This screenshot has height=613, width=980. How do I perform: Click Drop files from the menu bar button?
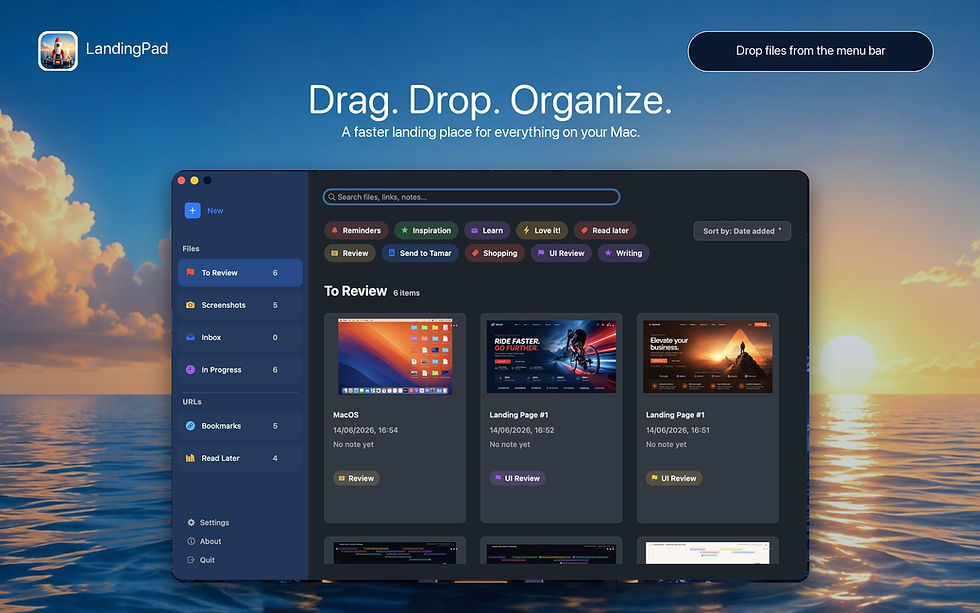[811, 51]
